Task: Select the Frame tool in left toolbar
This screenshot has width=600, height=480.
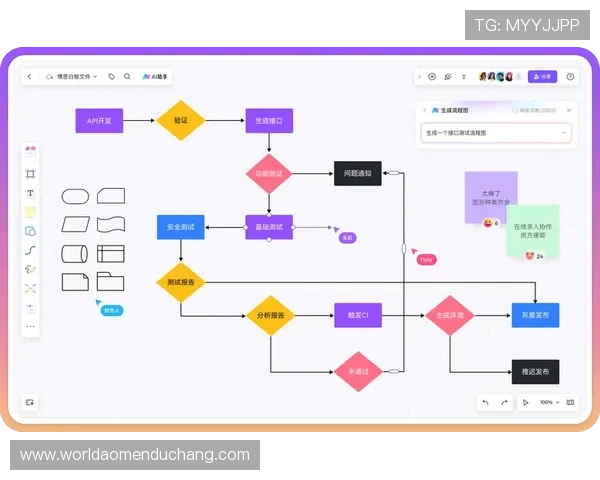Action: [30, 173]
